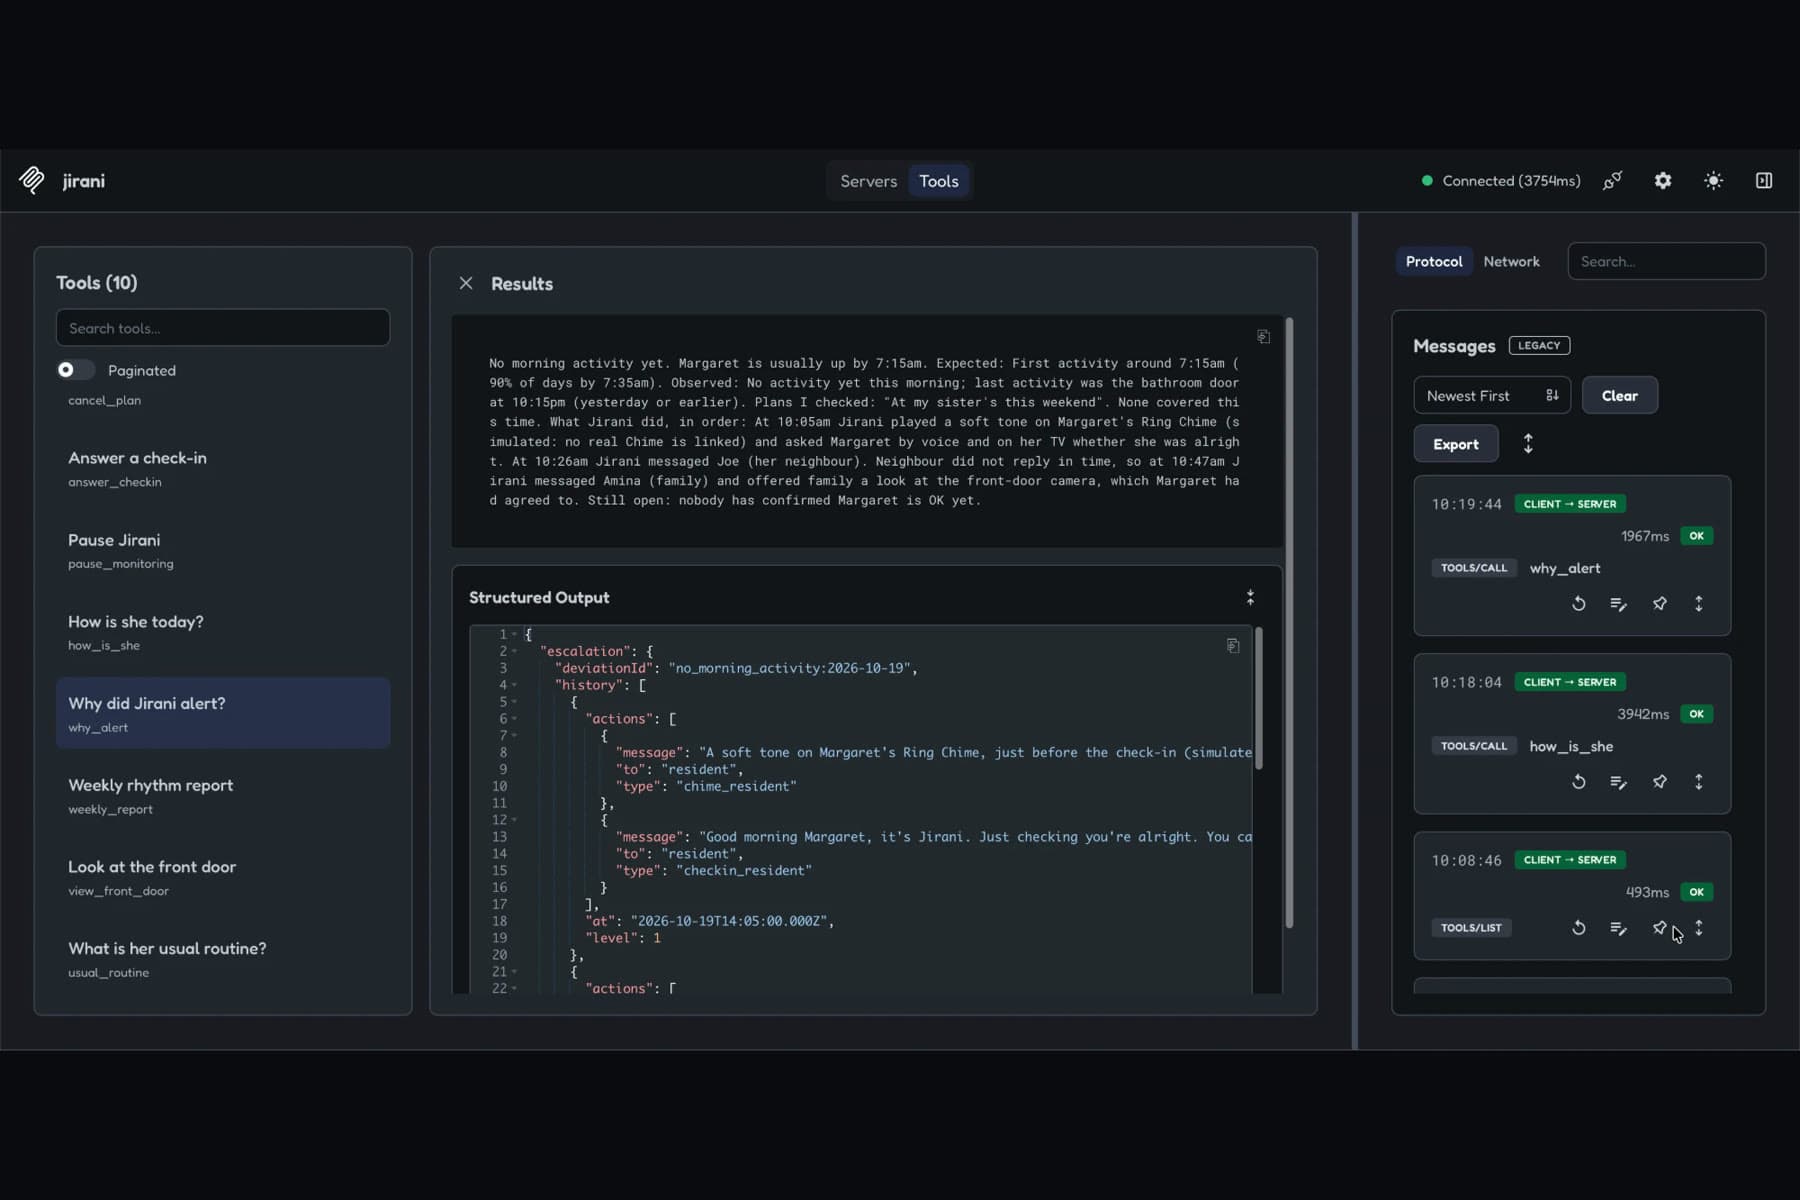Image resolution: width=1800 pixels, height=1200 pixels.
Task: Close the Results panel with X
Action: pos(466,283)
